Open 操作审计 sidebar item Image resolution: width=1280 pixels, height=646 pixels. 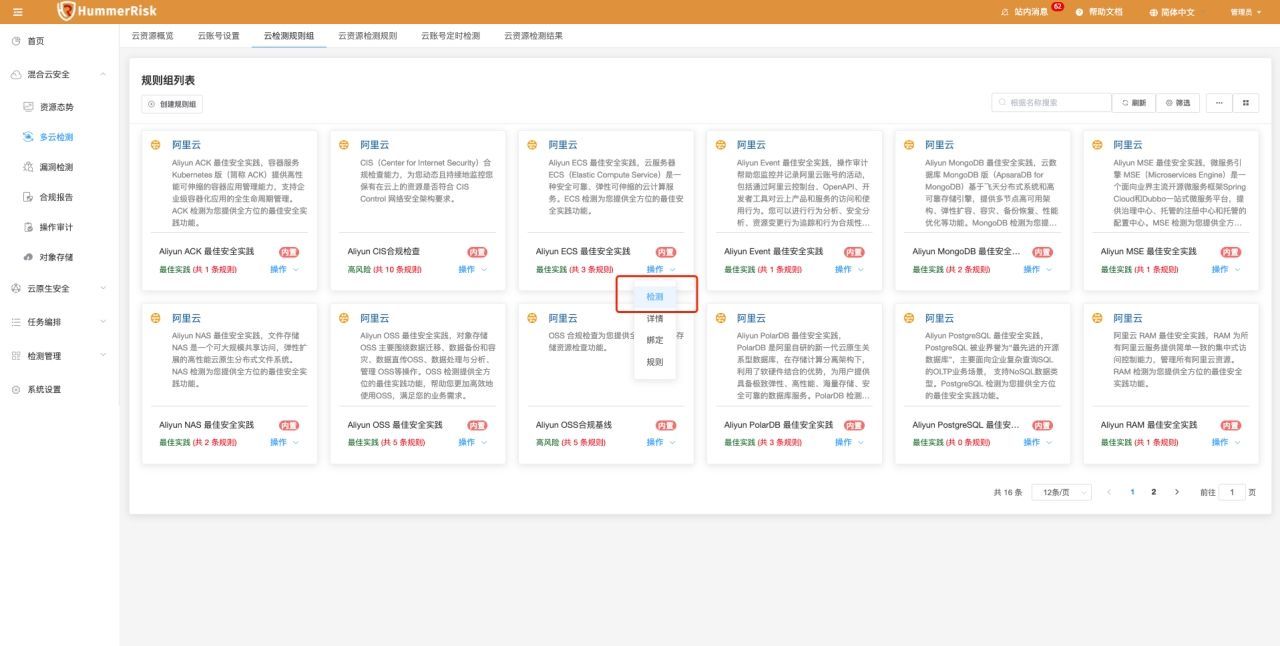pos(59,227)
